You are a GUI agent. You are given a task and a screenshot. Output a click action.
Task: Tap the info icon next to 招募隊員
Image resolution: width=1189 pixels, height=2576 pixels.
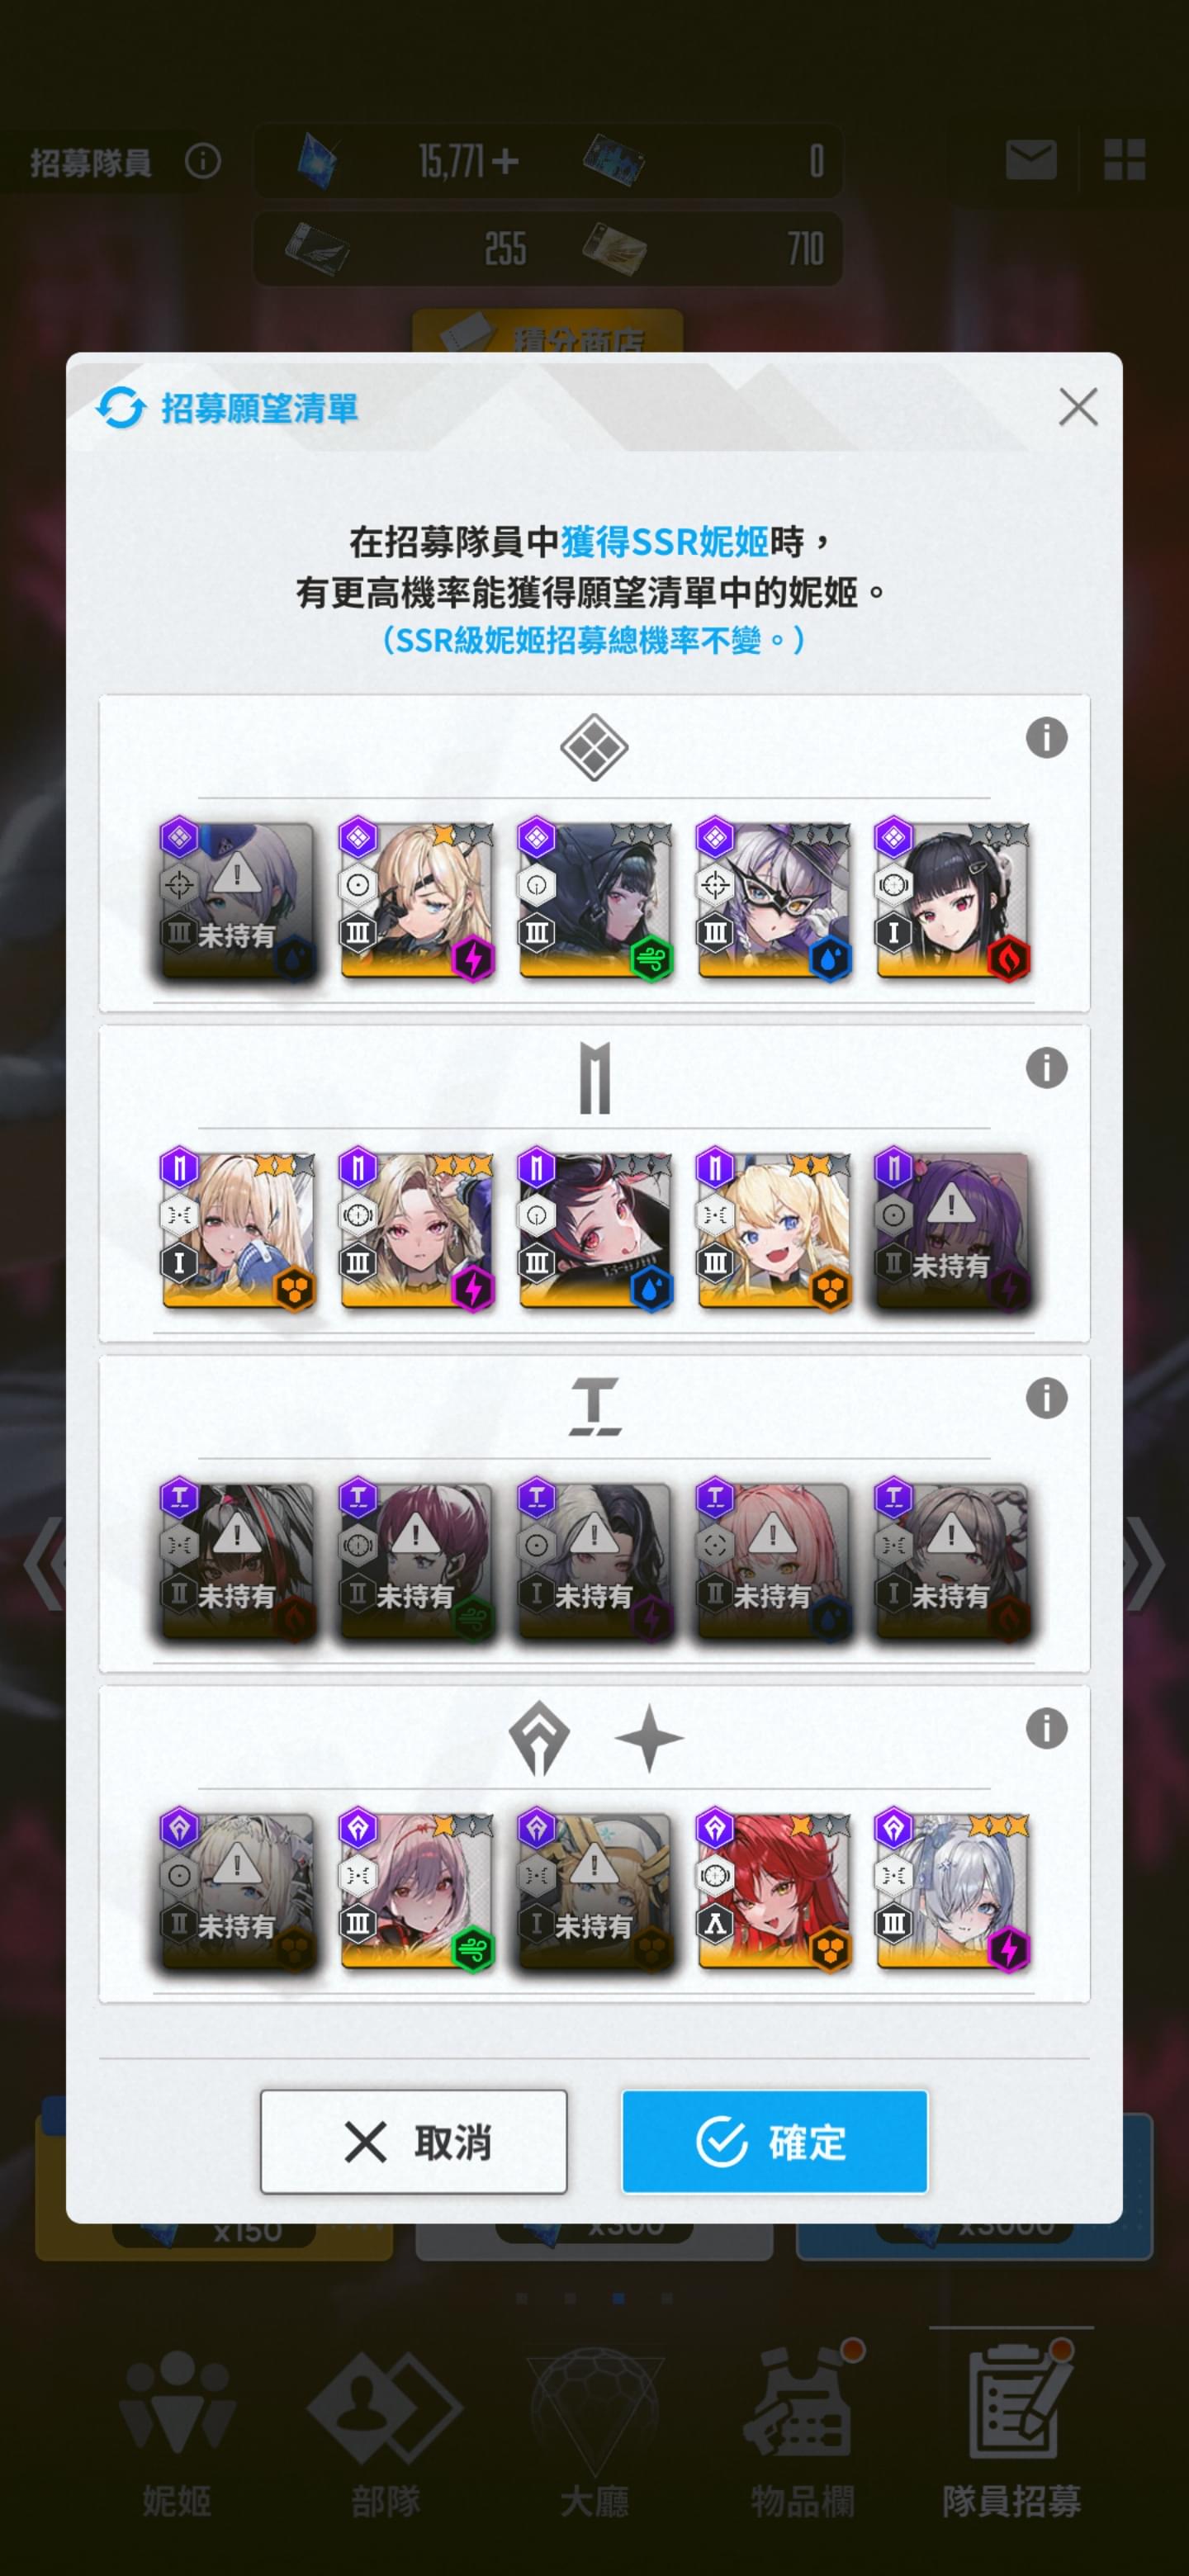(x=203, y=160)
